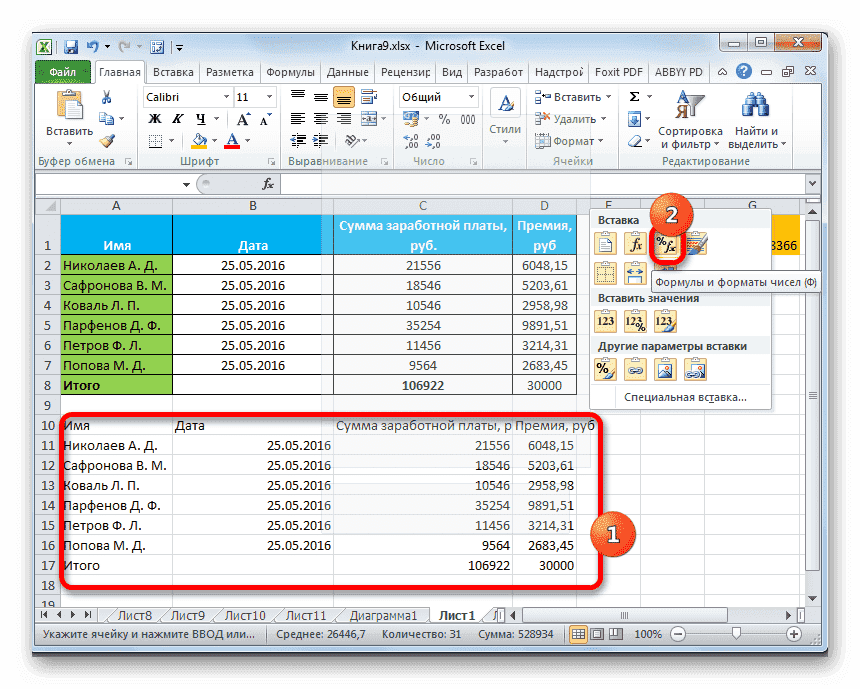The height and width of the screenshot is (689, 860).
Task: Click 'Специальная вставка...' at menu bottom
Action: [x=683, y=397]
